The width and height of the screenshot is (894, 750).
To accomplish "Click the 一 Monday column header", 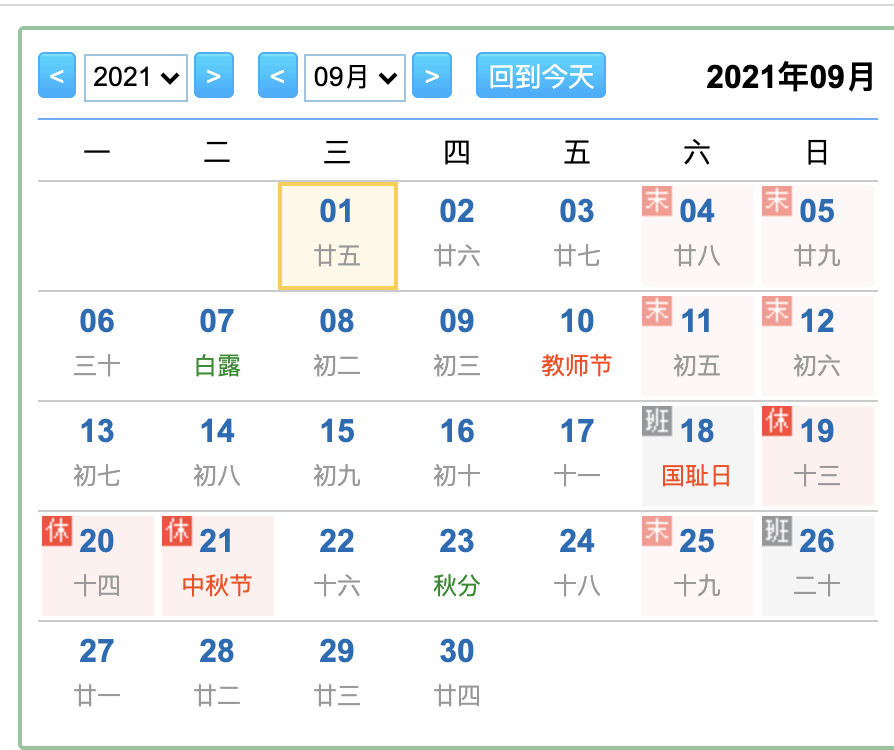I will point(97,152).
